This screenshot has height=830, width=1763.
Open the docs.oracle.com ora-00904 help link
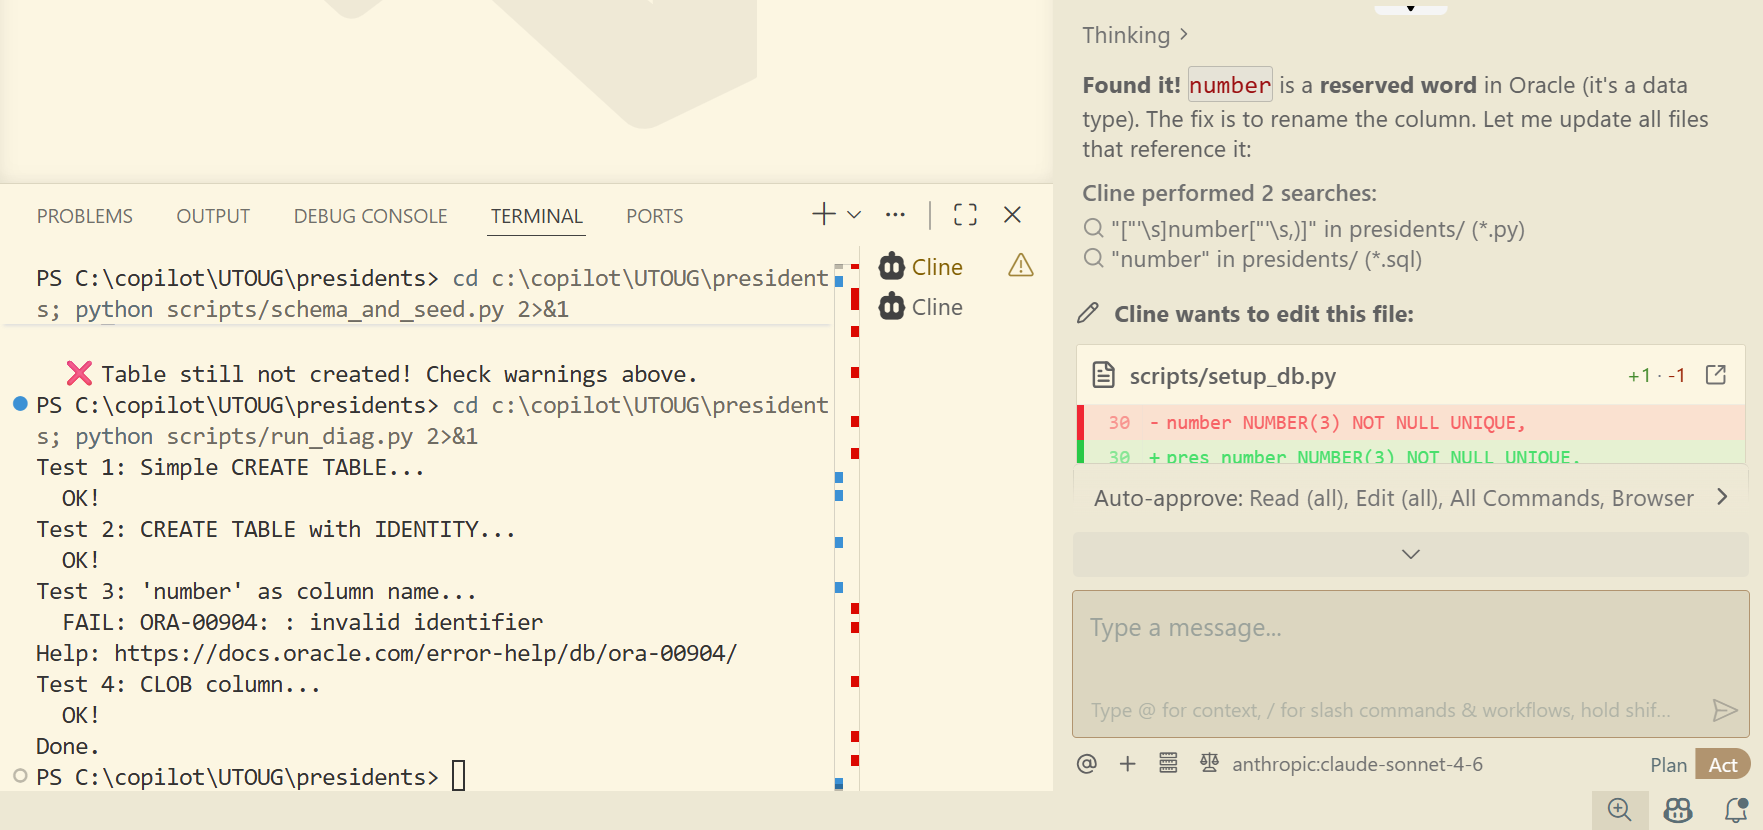point(425,654)
